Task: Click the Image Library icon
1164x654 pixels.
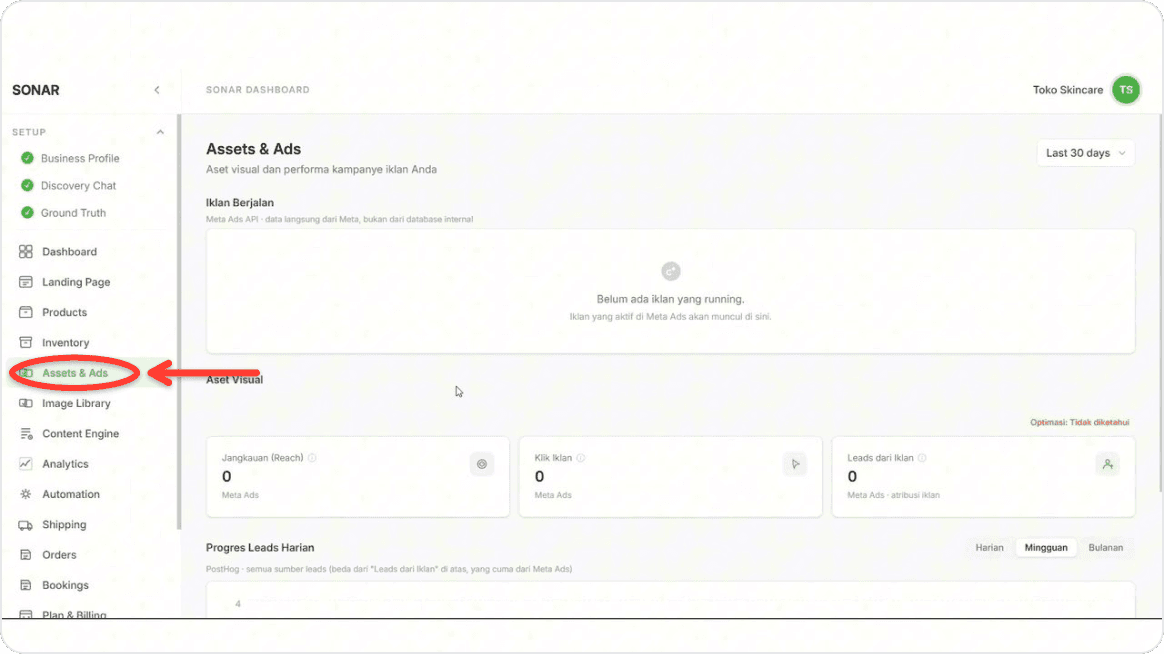Action: (x=26, y=403)
